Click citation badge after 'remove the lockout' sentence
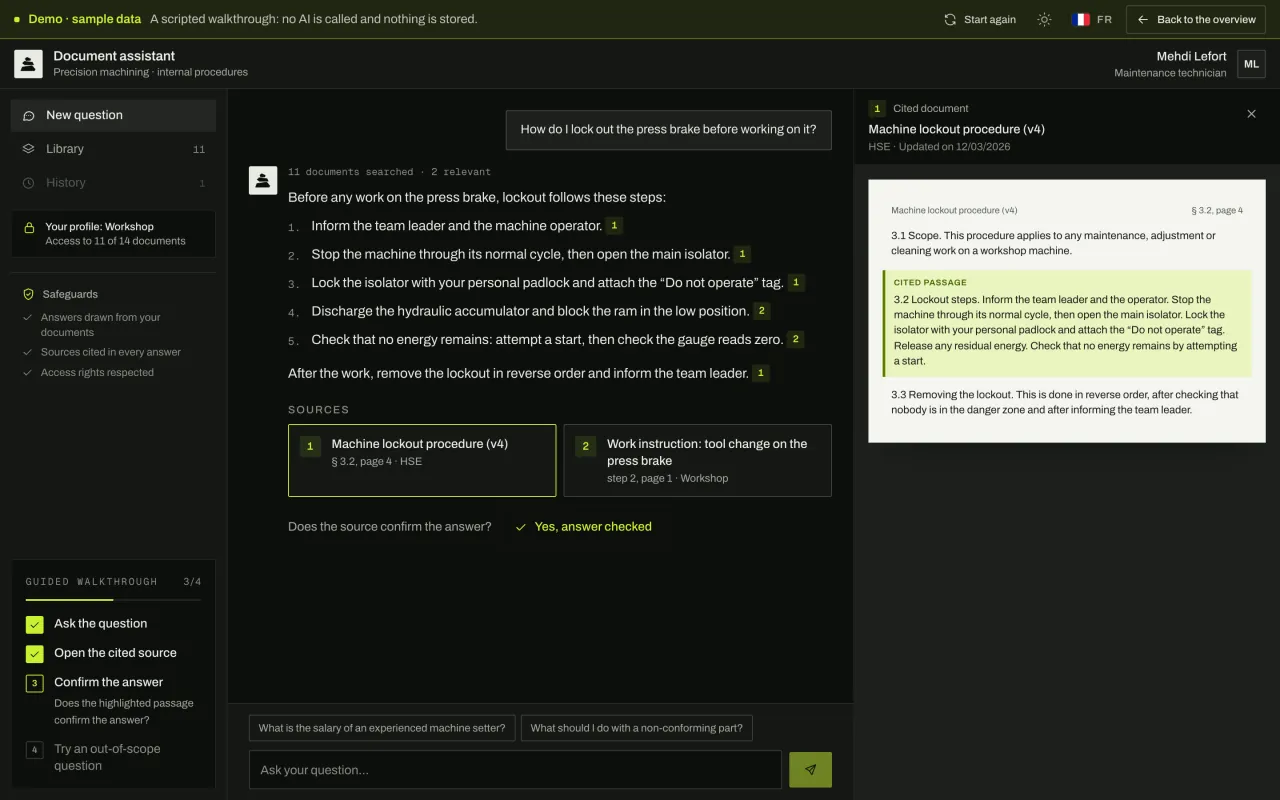 pyautogui.click(x=761, y=373)
